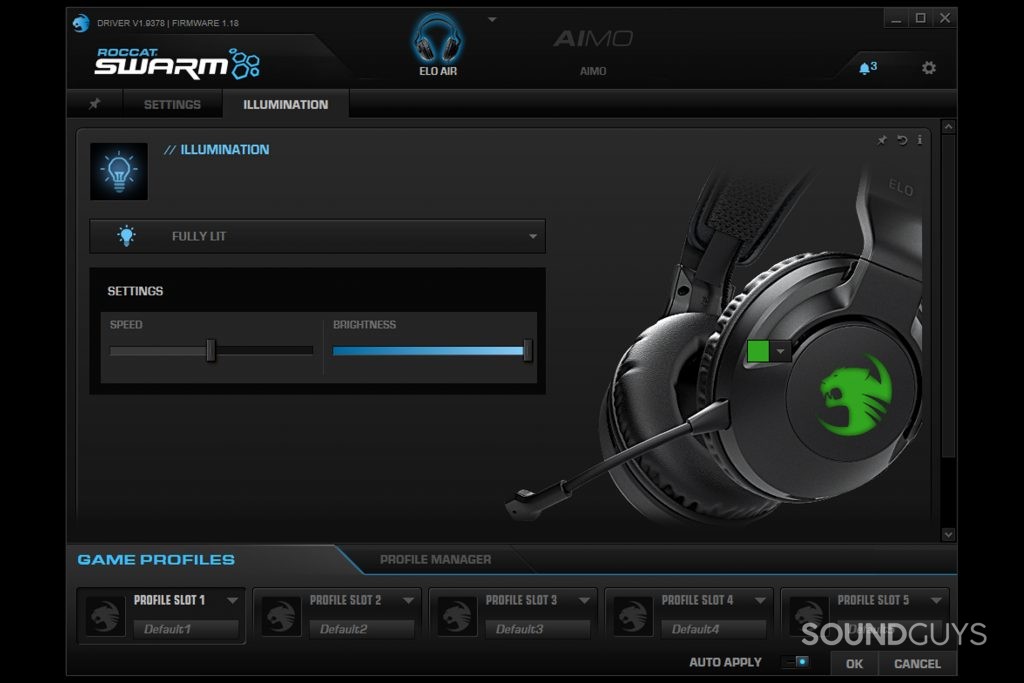Click the Profile Slot 3 Roccat icon
This screenshot has width=1024, height=683.
point(457,616)
